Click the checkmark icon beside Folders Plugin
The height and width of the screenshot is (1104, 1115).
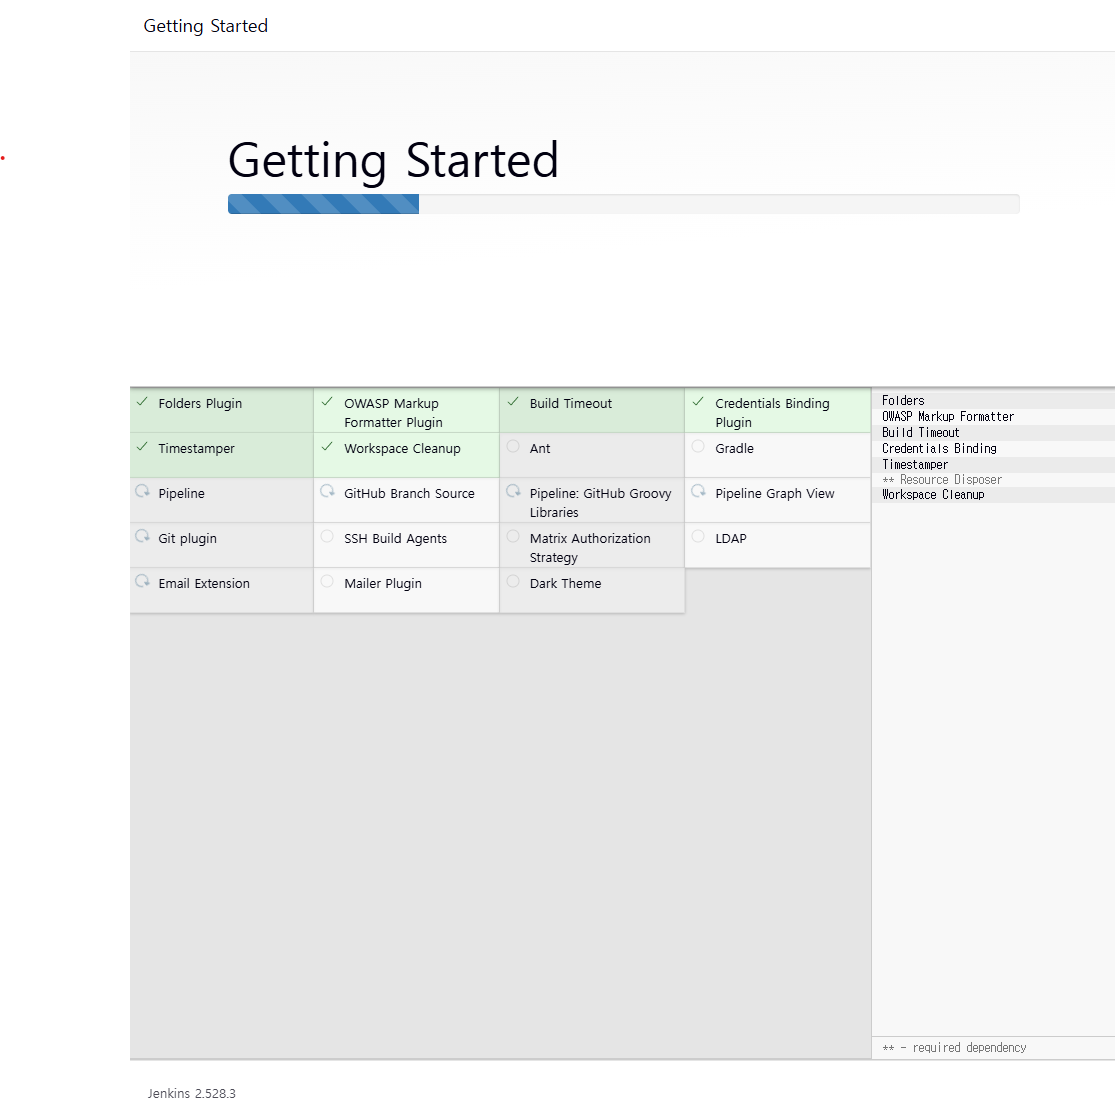[x=142, y=402]
